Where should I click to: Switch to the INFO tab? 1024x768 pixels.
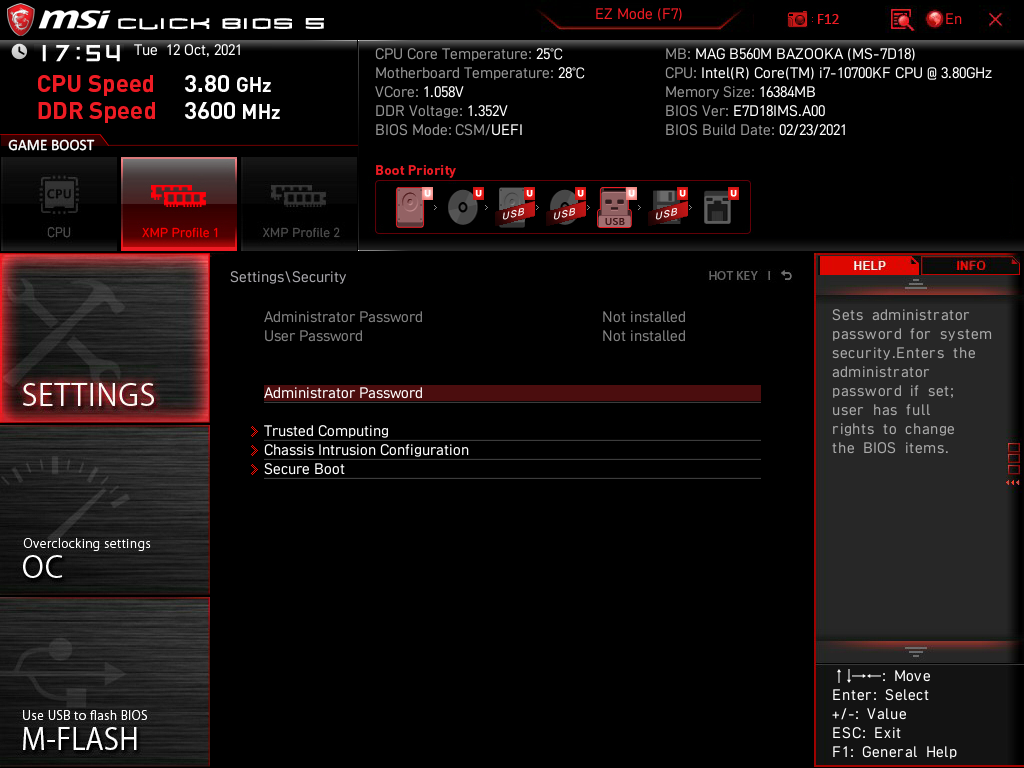click(x=970, y=265)
